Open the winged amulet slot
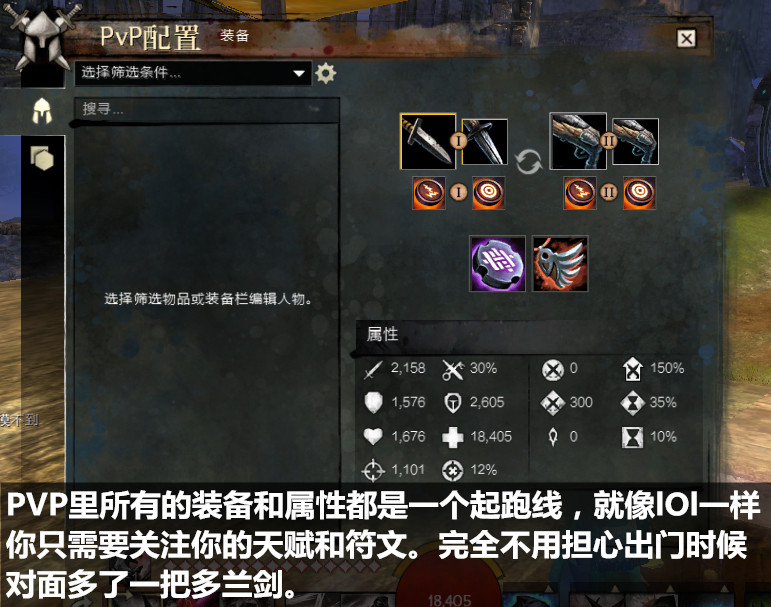The width and height of the screenshot is (771, 607). [x=560, y=264]
